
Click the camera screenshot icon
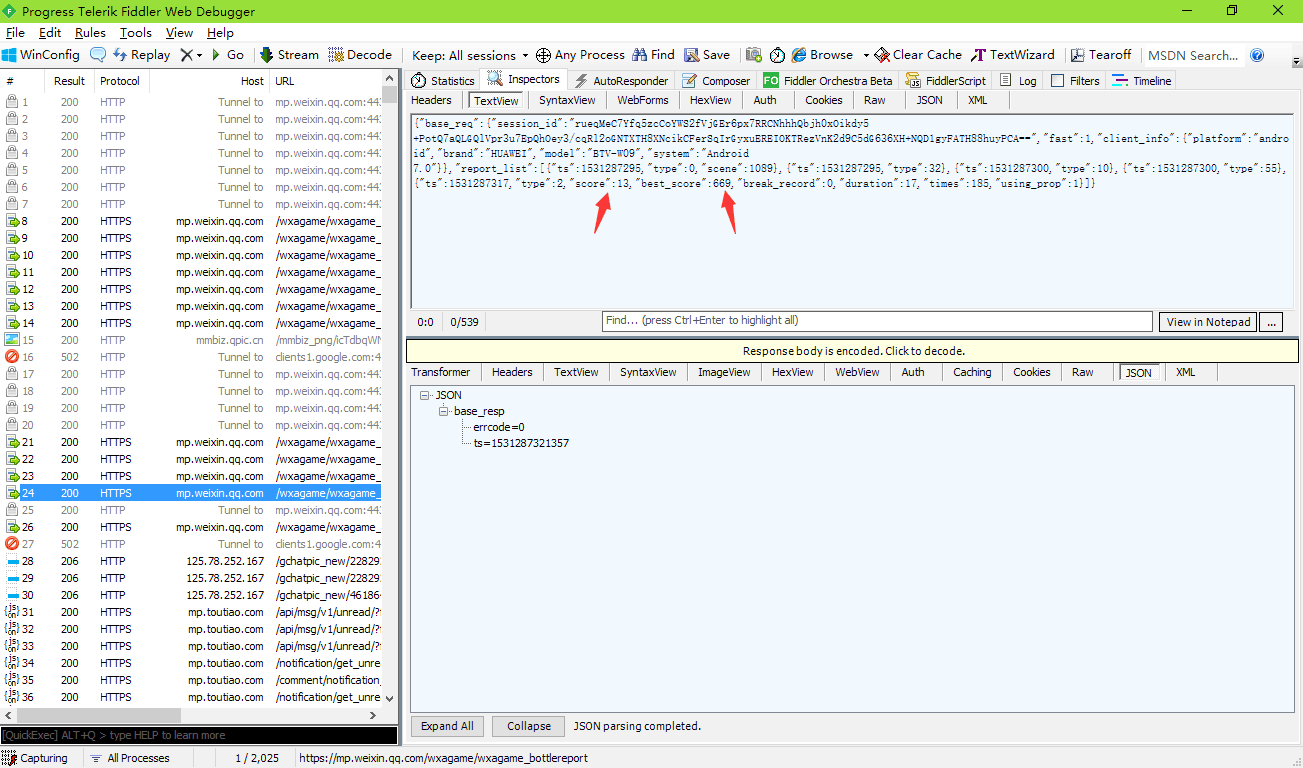tap(754, 55)
